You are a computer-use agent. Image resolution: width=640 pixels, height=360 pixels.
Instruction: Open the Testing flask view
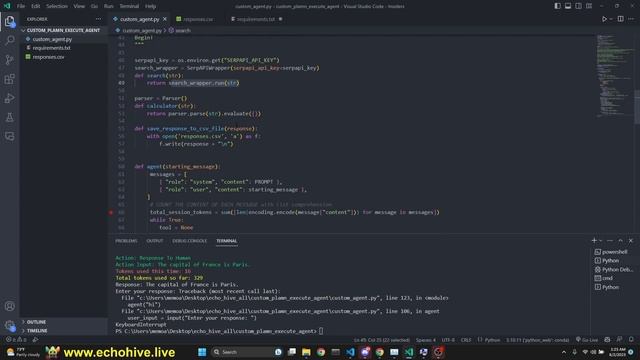9,117
